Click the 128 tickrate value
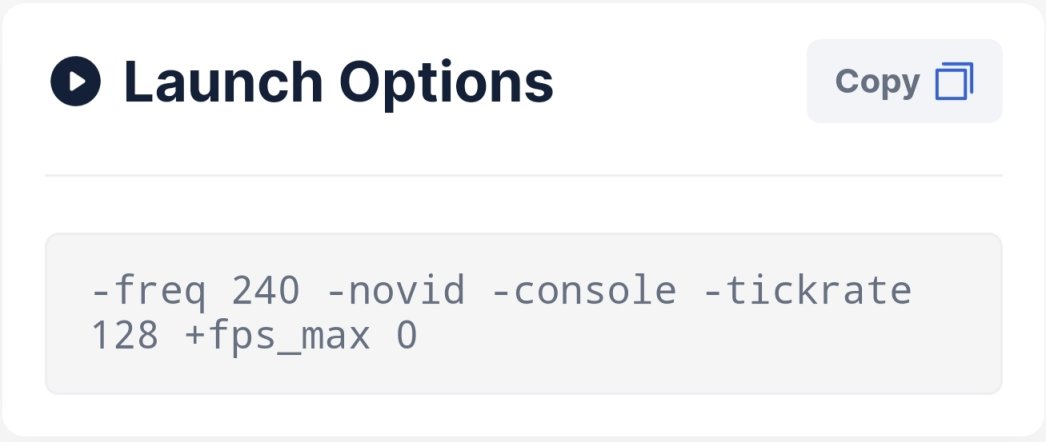 [x=125, y=335]
